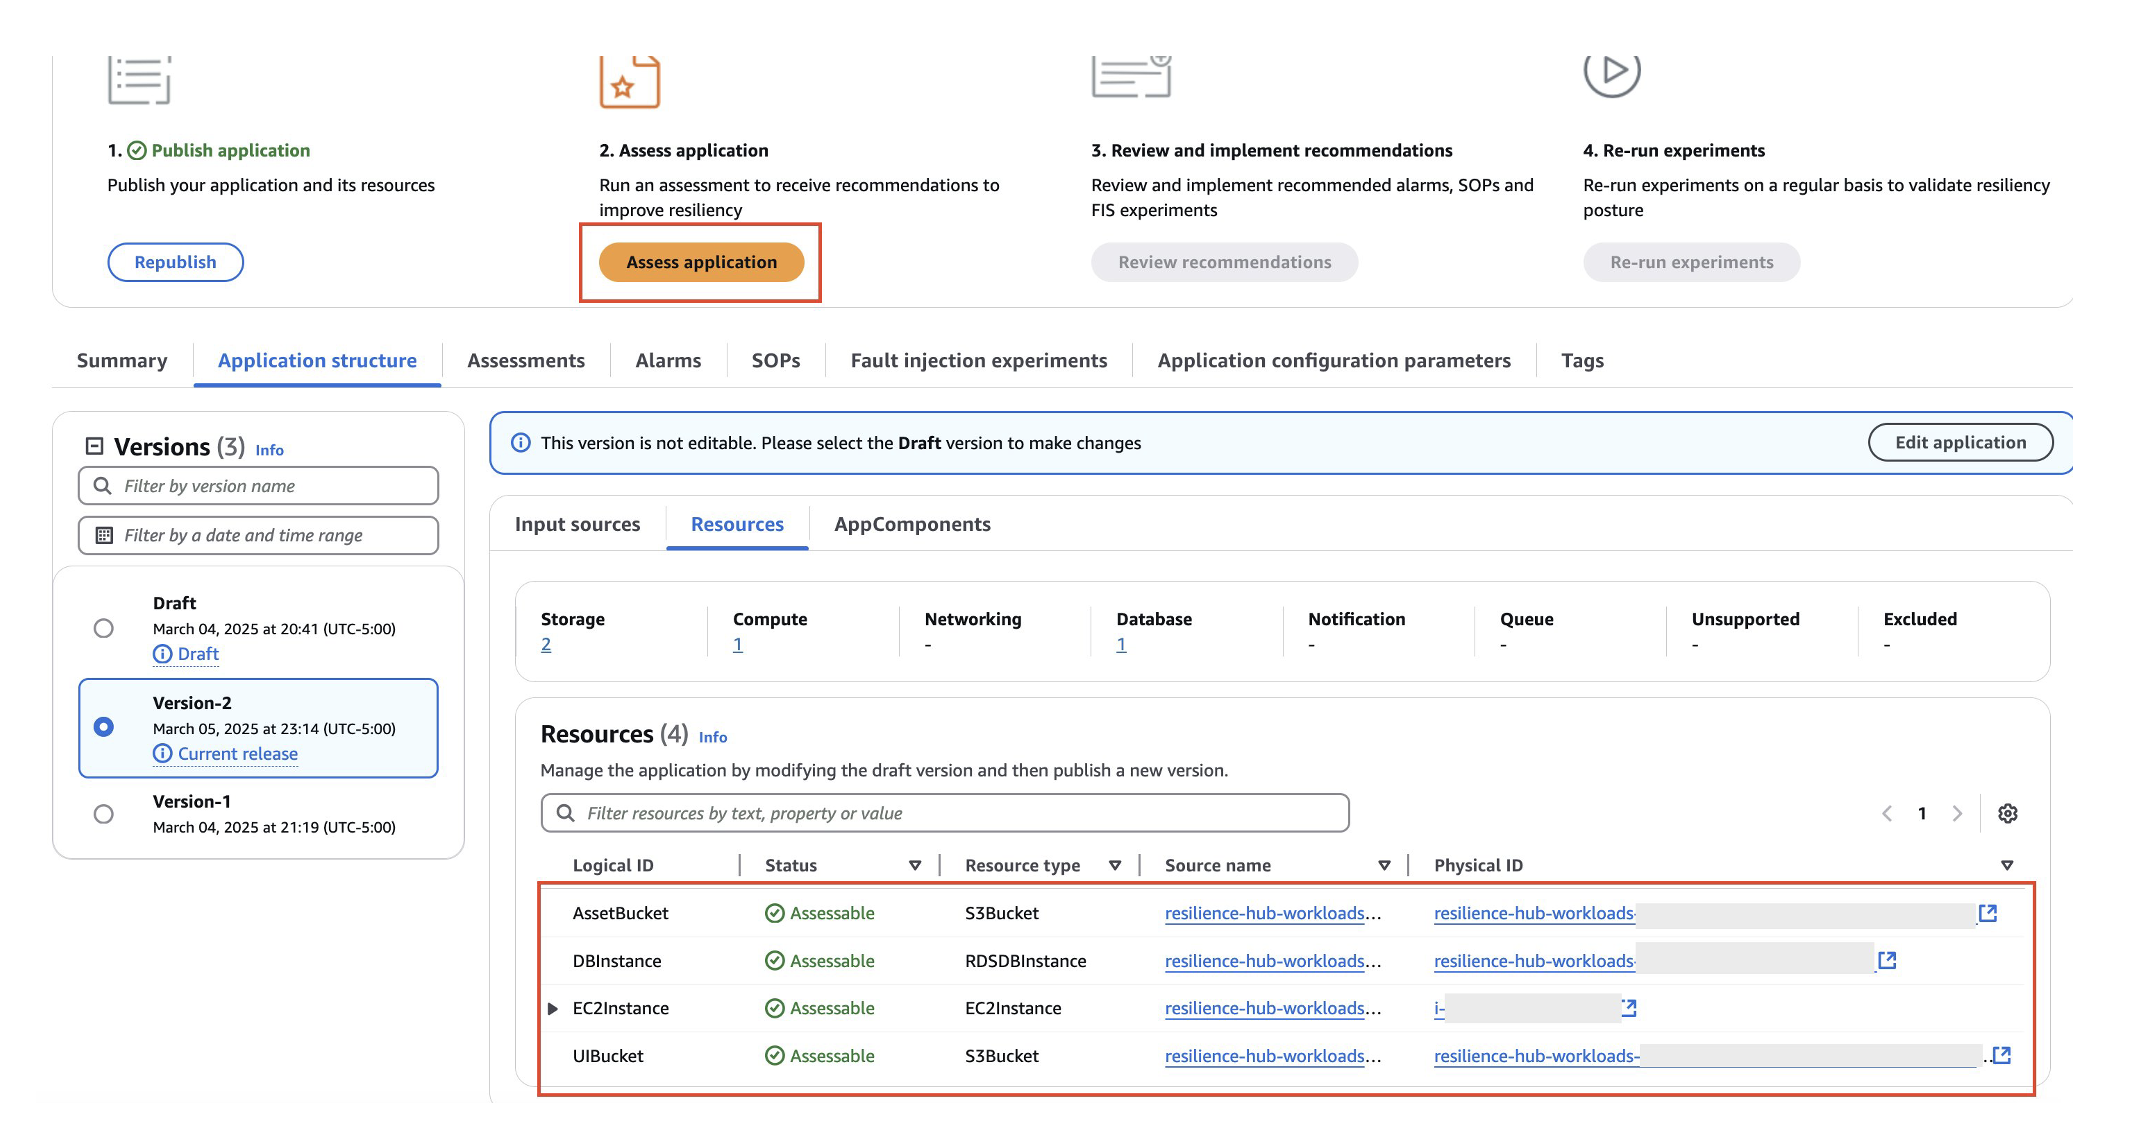
Task: Click the Info icon beside the Draft version
Action: (x=163, y=653)
